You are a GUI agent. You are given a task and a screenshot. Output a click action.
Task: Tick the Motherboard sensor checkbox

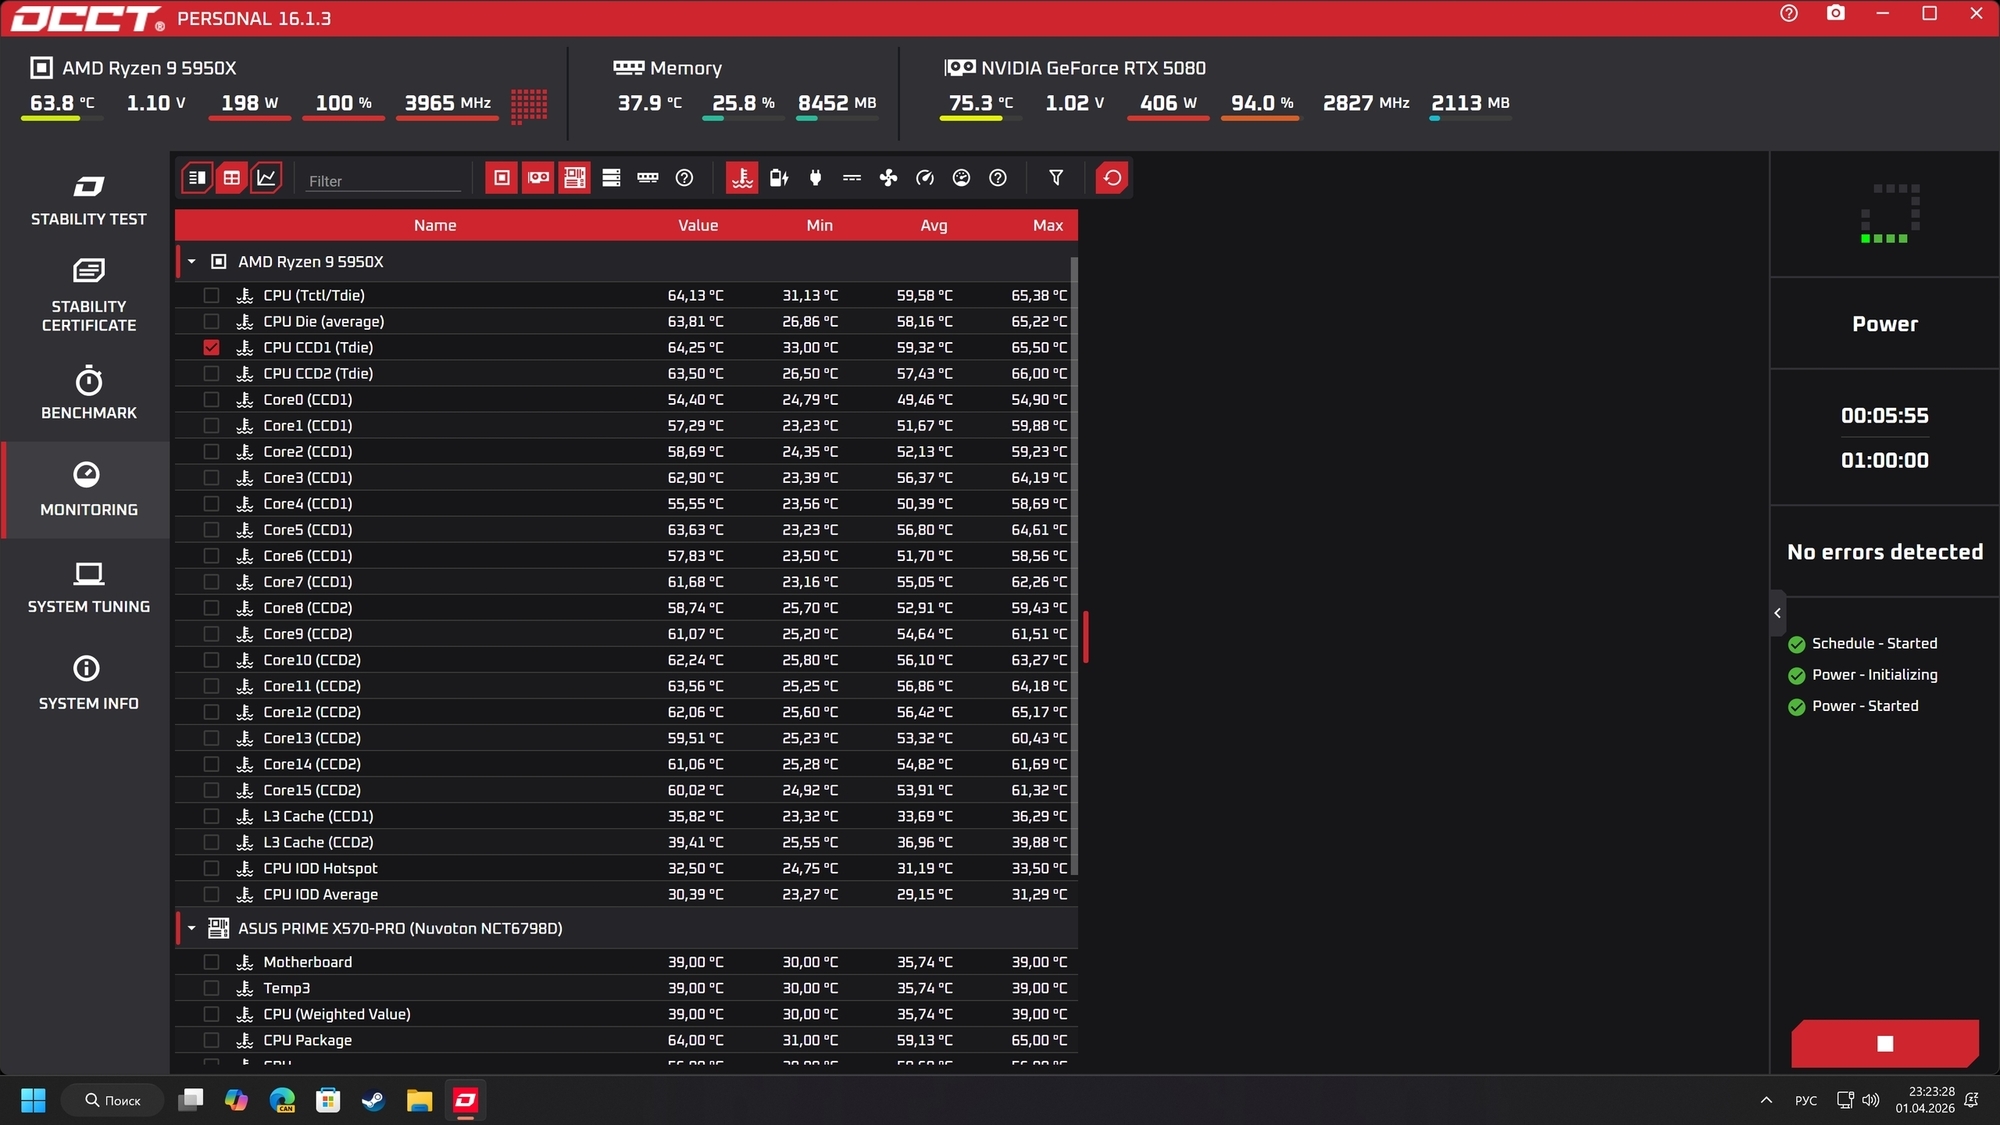coord(211,962)
